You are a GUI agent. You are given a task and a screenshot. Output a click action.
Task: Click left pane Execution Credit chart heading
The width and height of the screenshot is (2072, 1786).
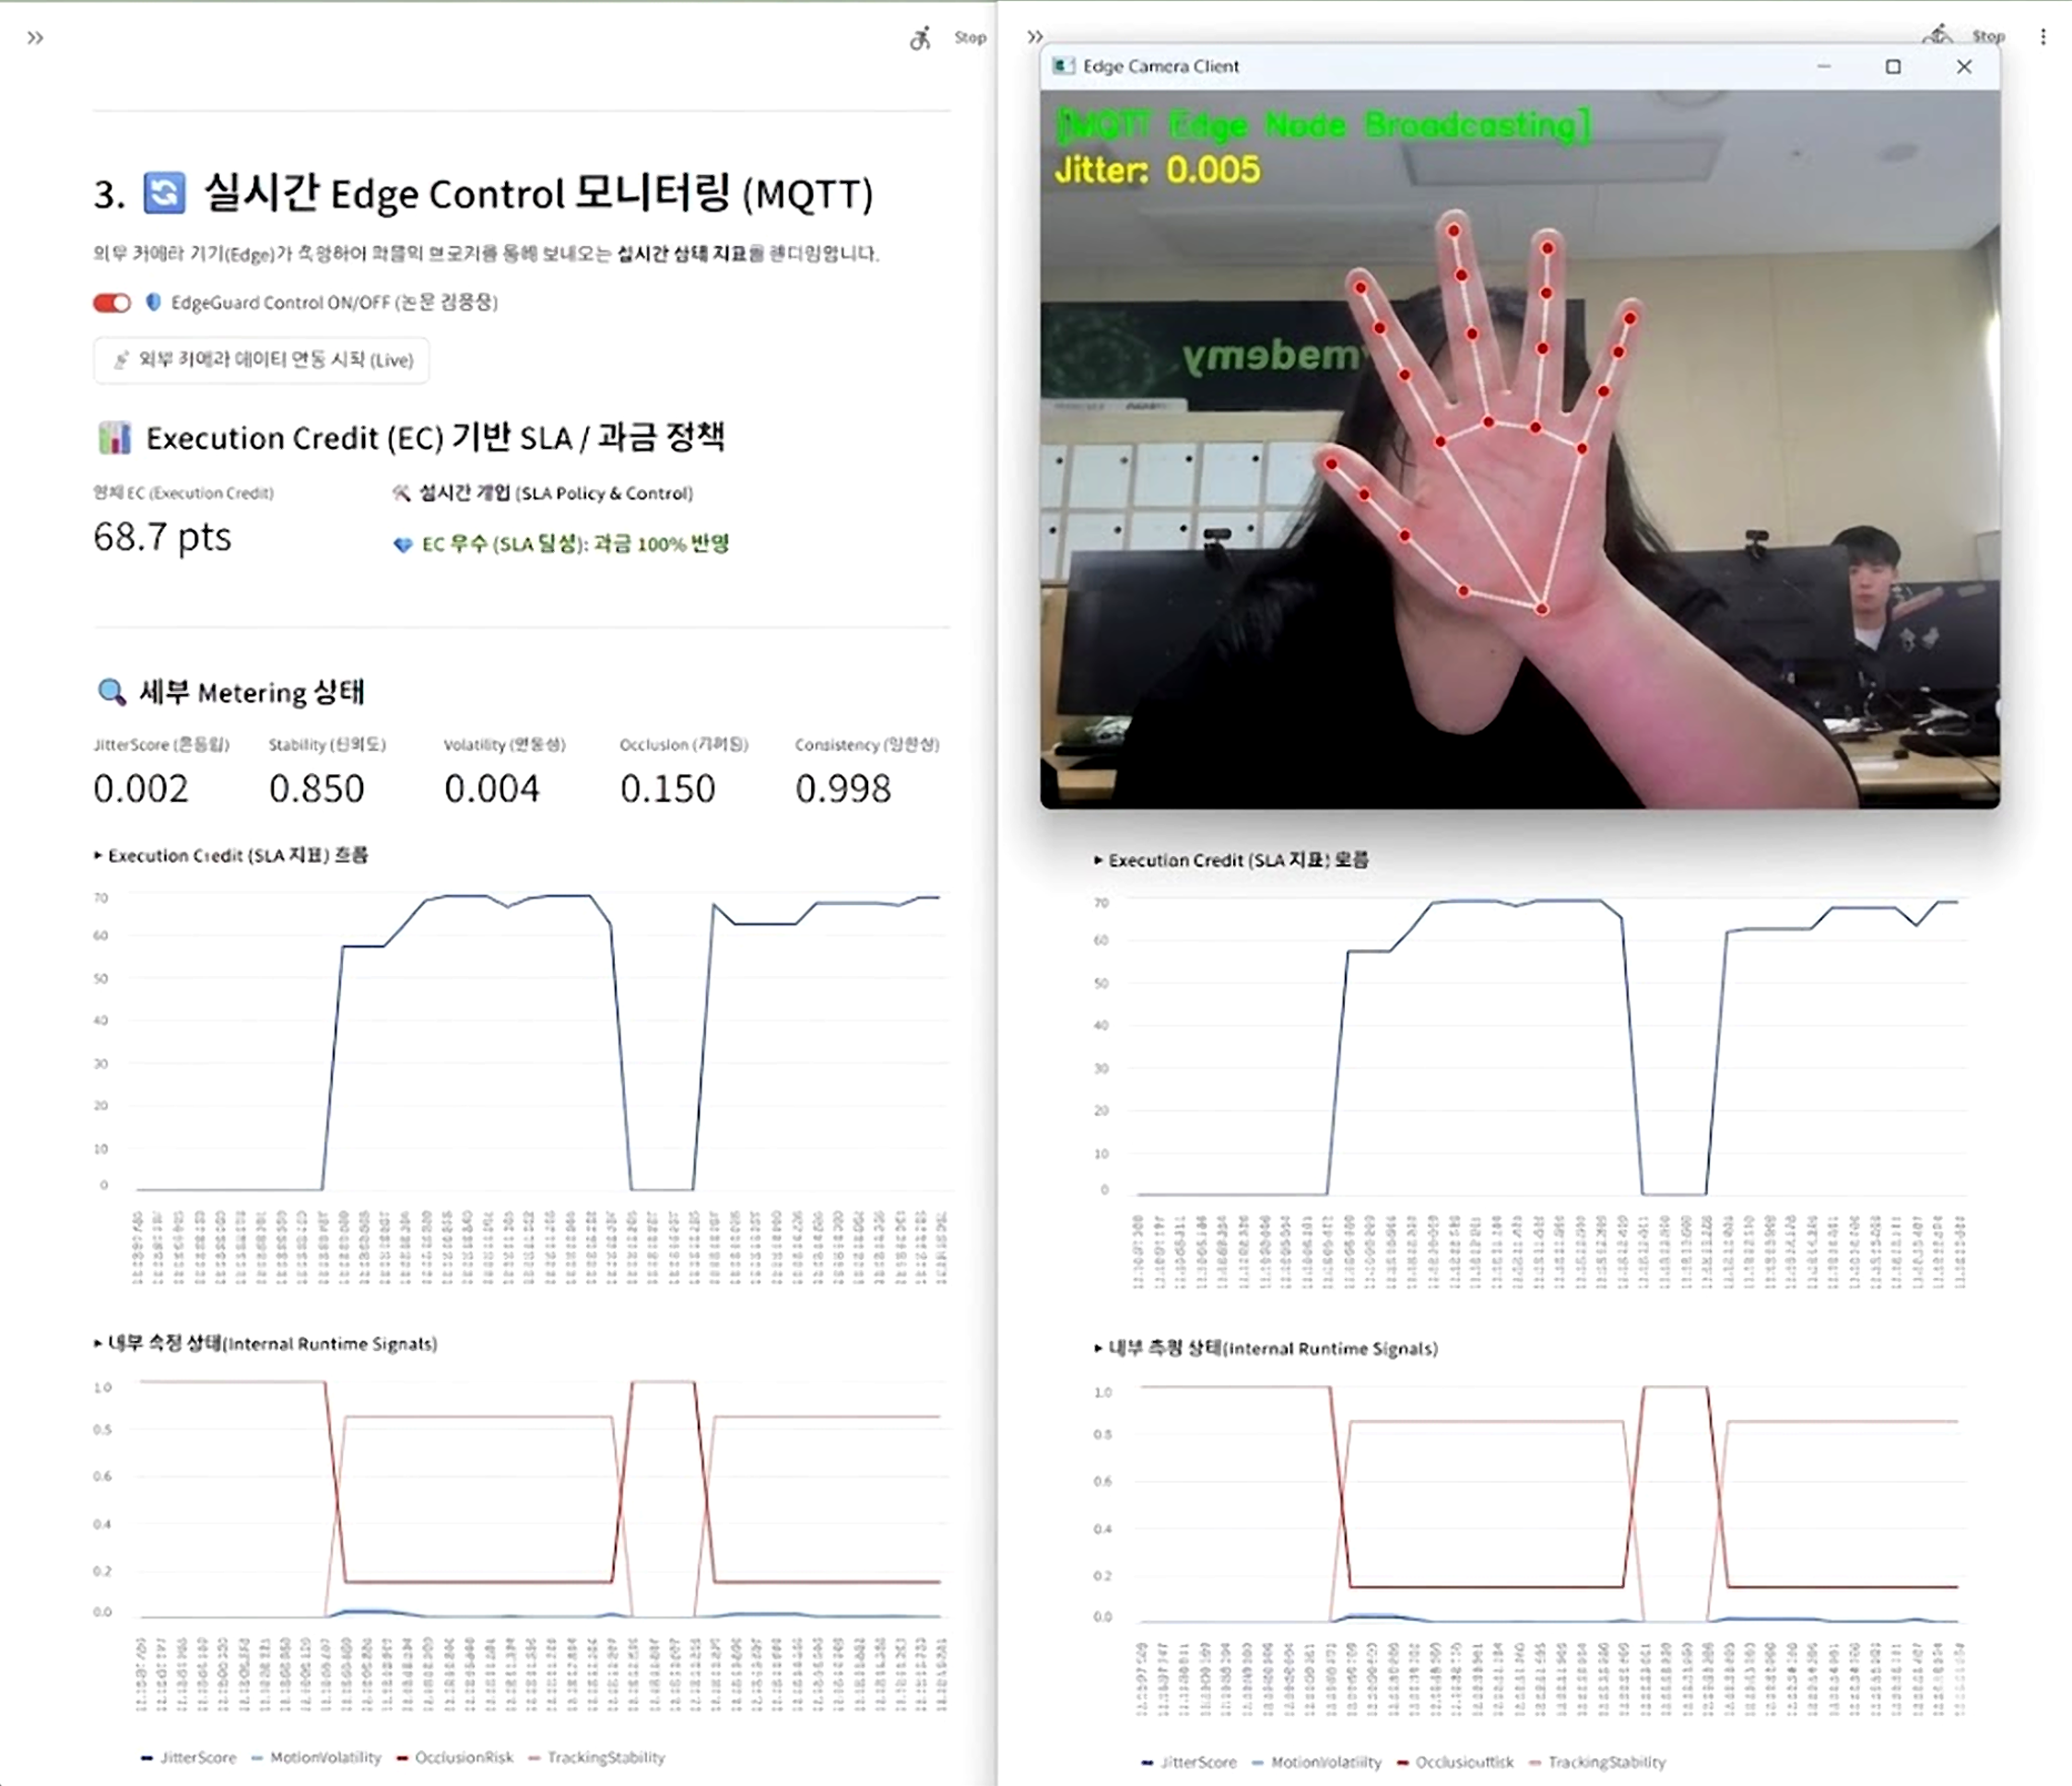pyautogui.click(x=231, y=856)
